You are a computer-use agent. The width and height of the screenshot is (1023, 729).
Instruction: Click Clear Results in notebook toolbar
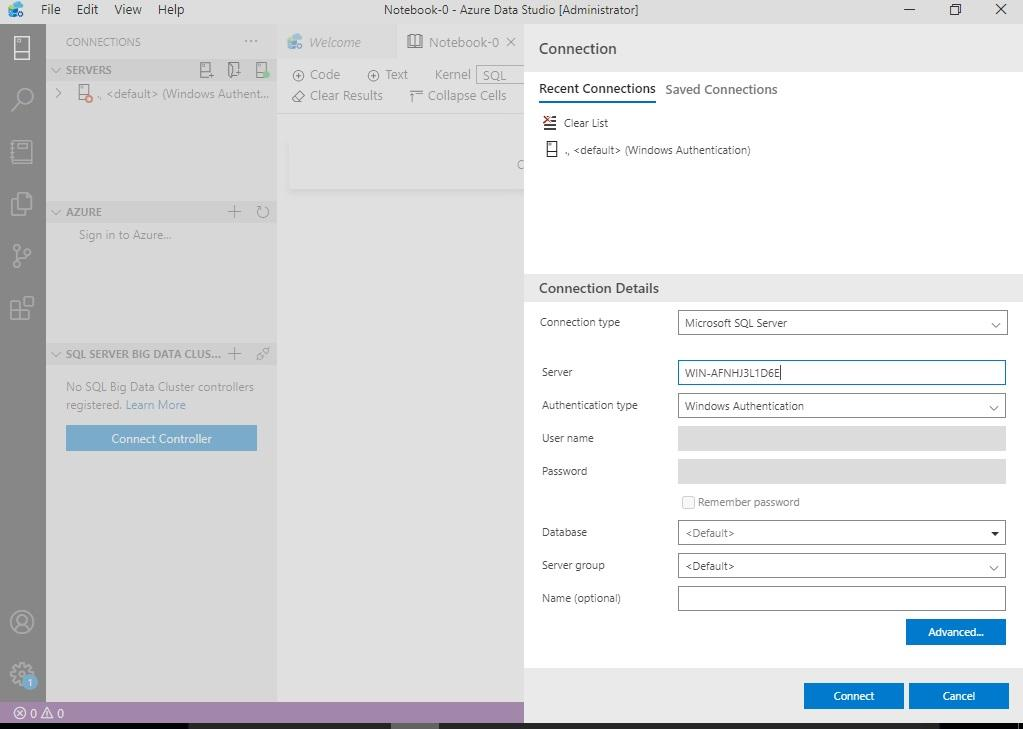pos(337,96)
